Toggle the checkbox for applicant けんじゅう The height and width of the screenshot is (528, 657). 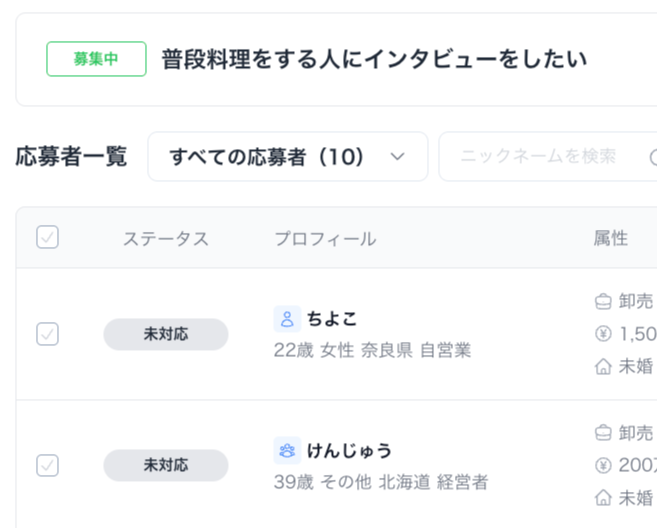[x=47, y=465]
